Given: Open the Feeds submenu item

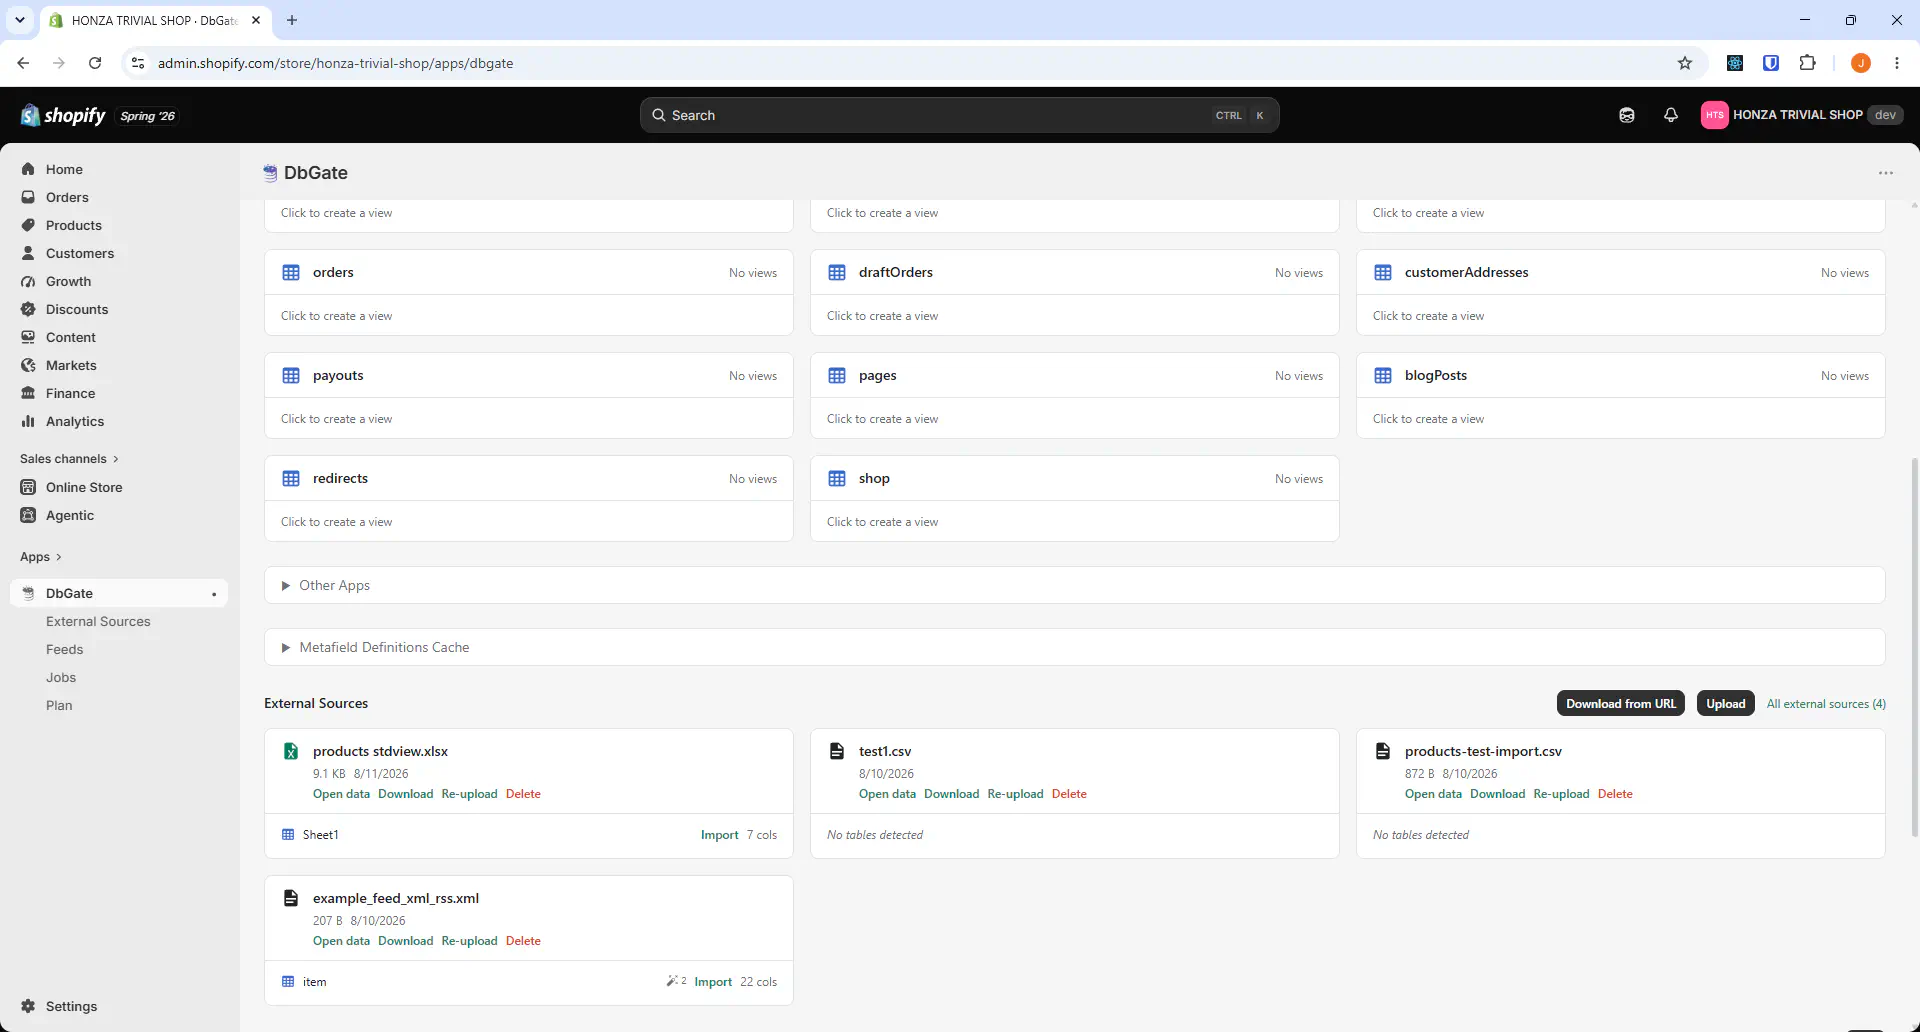Looking at the screenshot, I should tap(64, 649).
